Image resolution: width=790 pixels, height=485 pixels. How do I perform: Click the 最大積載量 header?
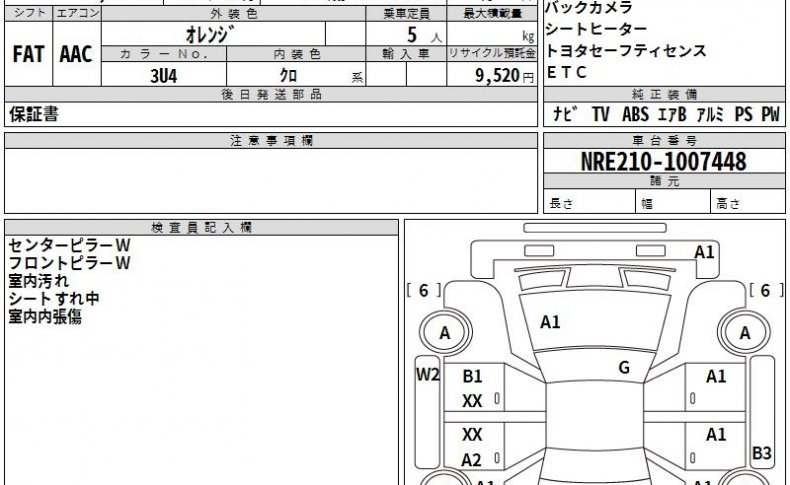coord(492,14)
